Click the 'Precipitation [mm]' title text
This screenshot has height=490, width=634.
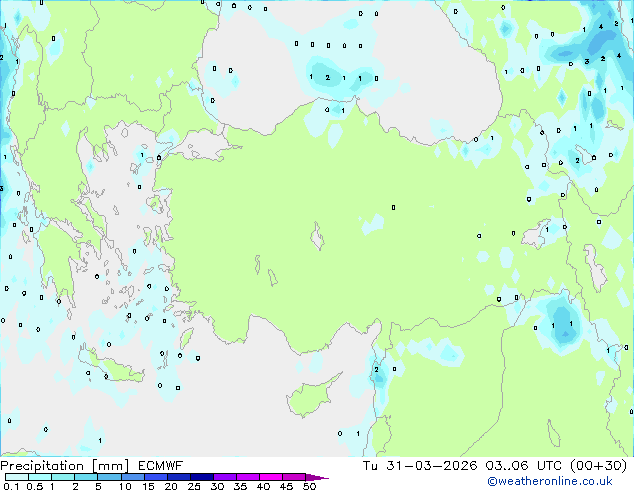tap(64, 466)
